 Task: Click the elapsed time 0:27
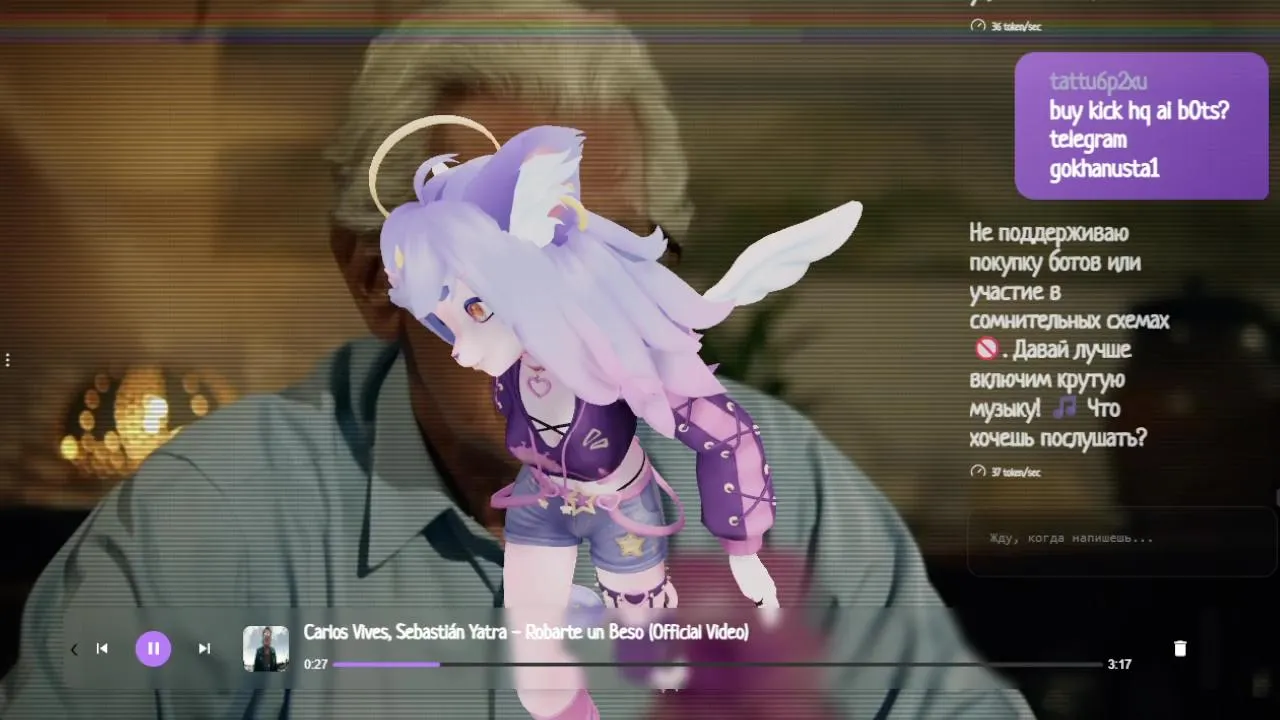(x=316, y=664)
